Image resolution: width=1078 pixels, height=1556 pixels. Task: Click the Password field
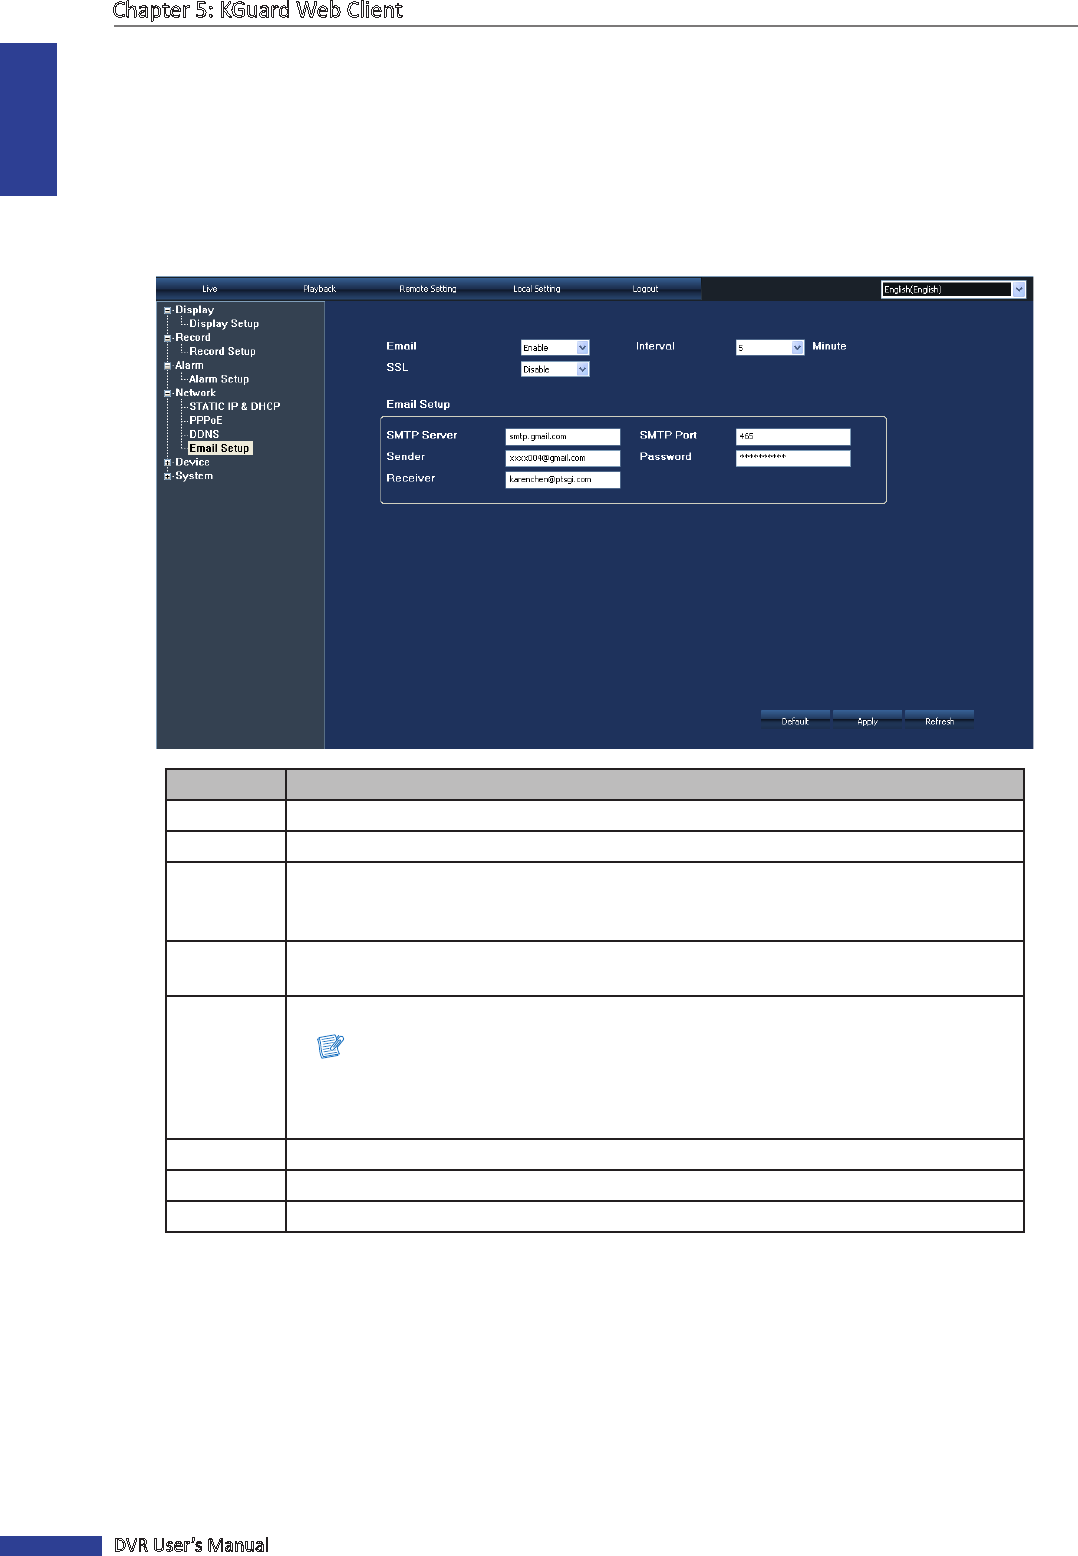tap(793, 458)
